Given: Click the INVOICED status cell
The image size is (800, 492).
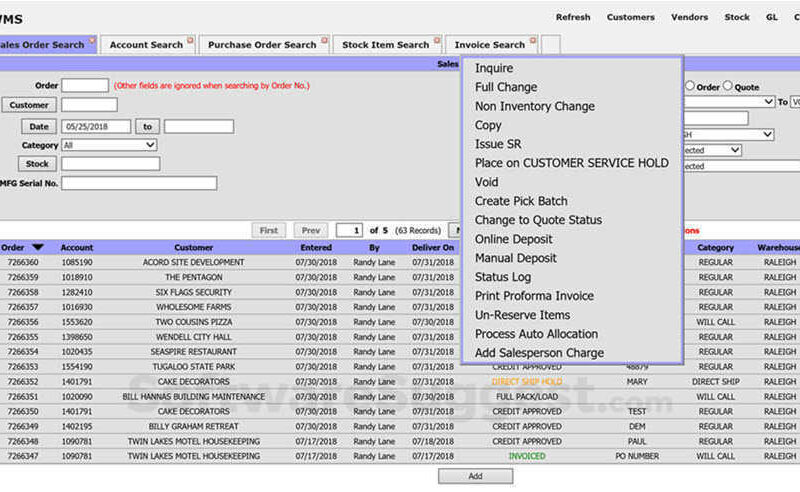Looking at the screenshot, I should [527, 456].
